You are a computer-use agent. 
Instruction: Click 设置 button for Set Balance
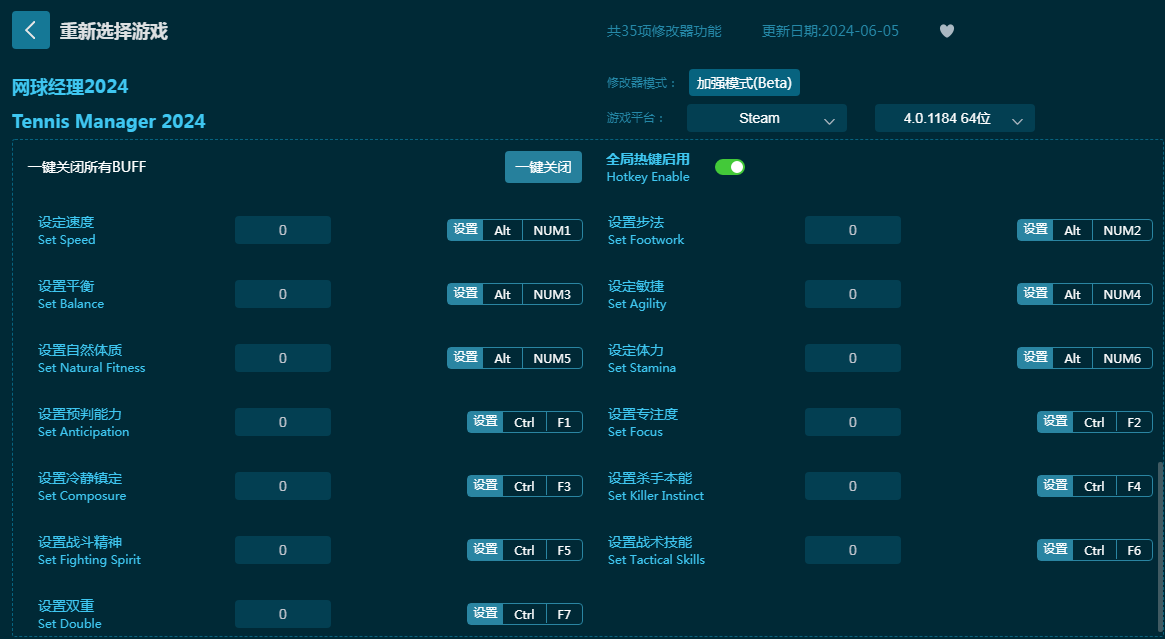click(x=466, y=294)
